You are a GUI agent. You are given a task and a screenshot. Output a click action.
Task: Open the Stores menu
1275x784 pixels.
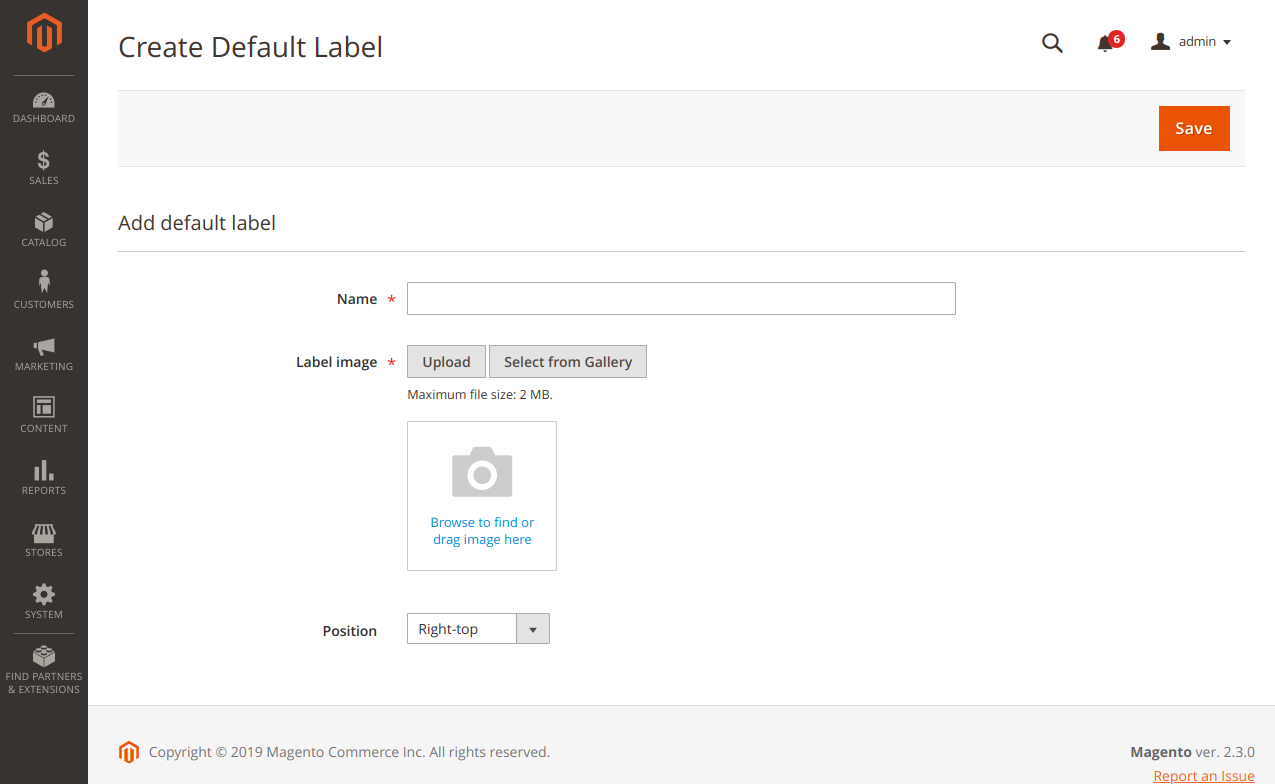(44, 540)
